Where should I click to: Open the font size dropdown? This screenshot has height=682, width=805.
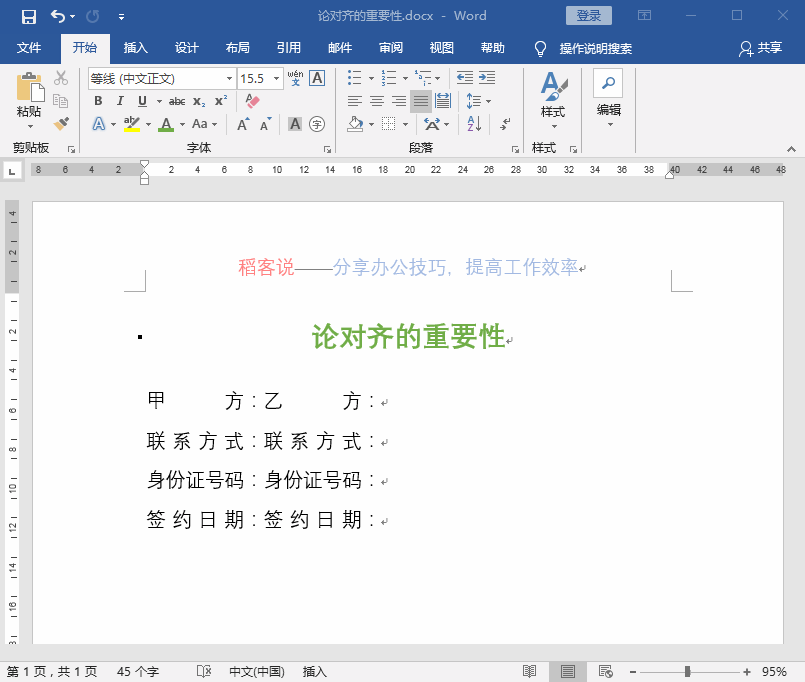pyautogui.click(x=272, y=77)
